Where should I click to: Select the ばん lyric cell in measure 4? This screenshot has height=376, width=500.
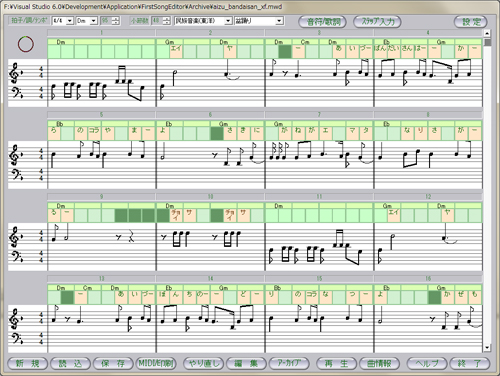[380, 52]
